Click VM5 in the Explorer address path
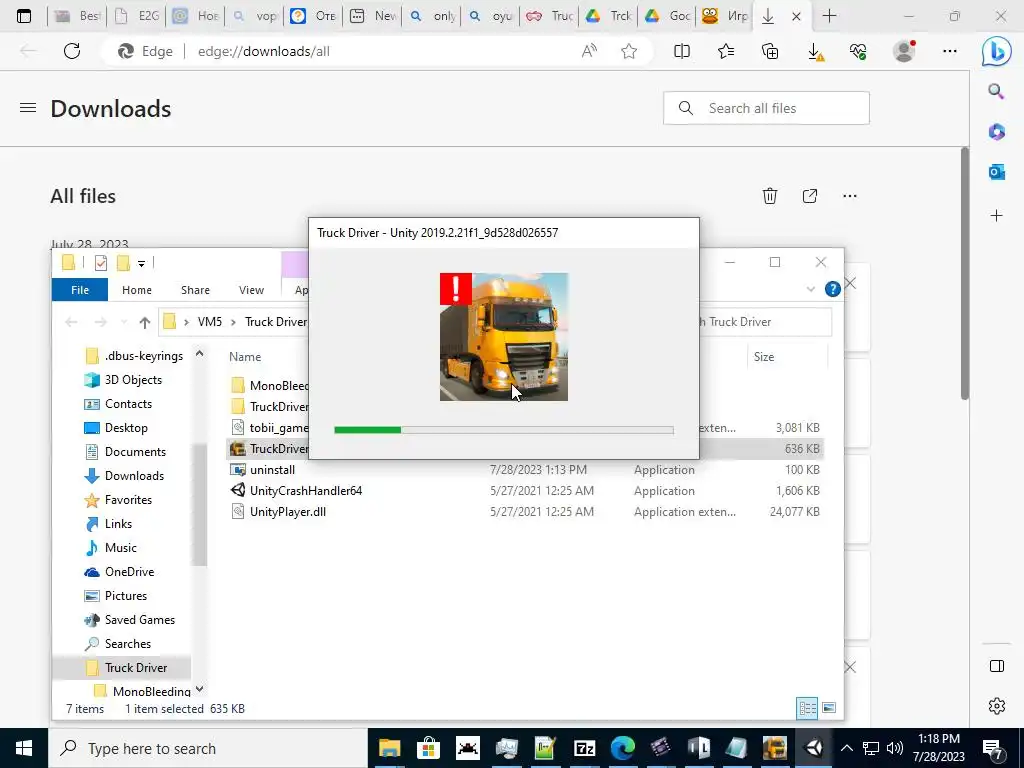1024x768 pixels. 210,322
